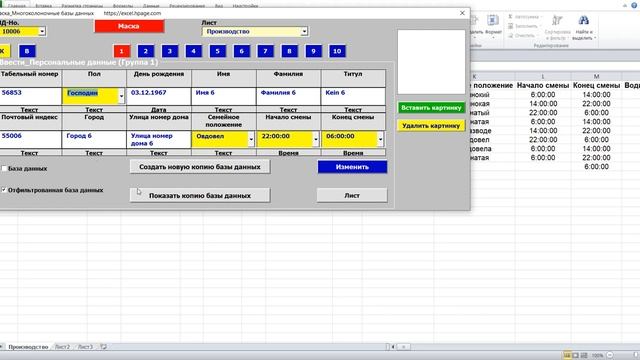Expand the Лист Производство dropdown
Screen dimensions: 640x360
click(304, 31)
